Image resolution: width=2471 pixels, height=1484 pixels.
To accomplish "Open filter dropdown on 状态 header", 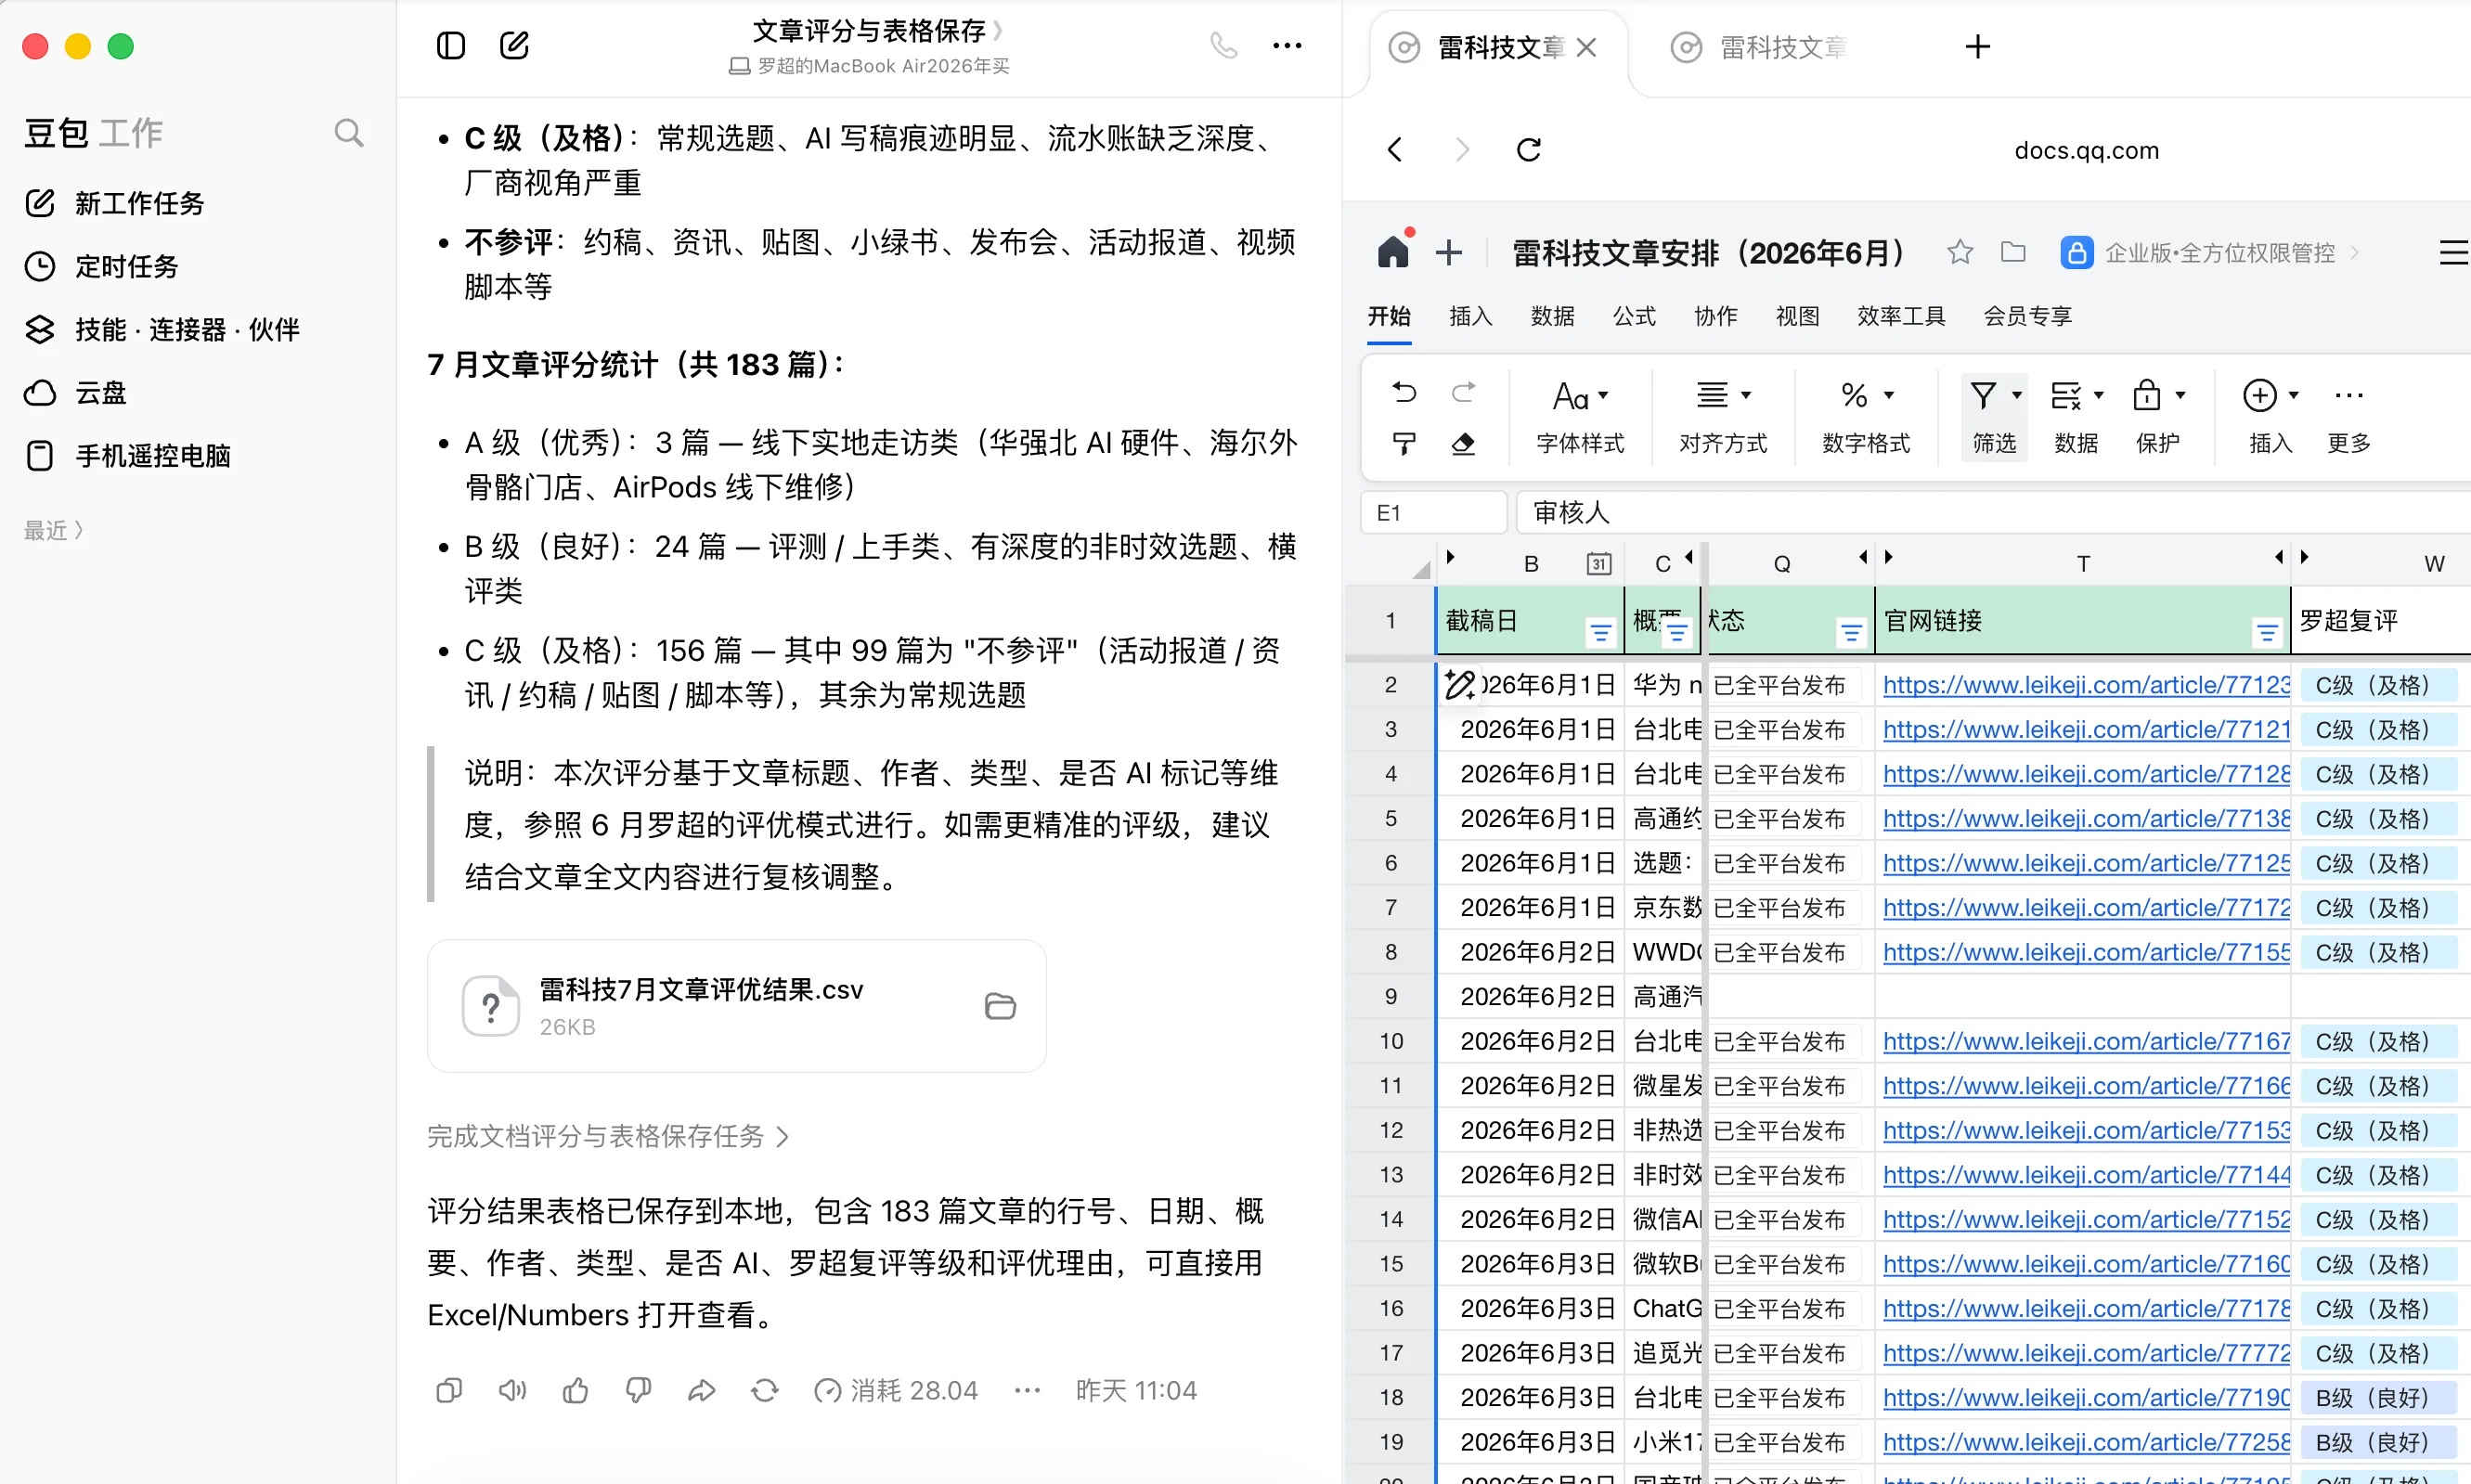I will 1850,632.
